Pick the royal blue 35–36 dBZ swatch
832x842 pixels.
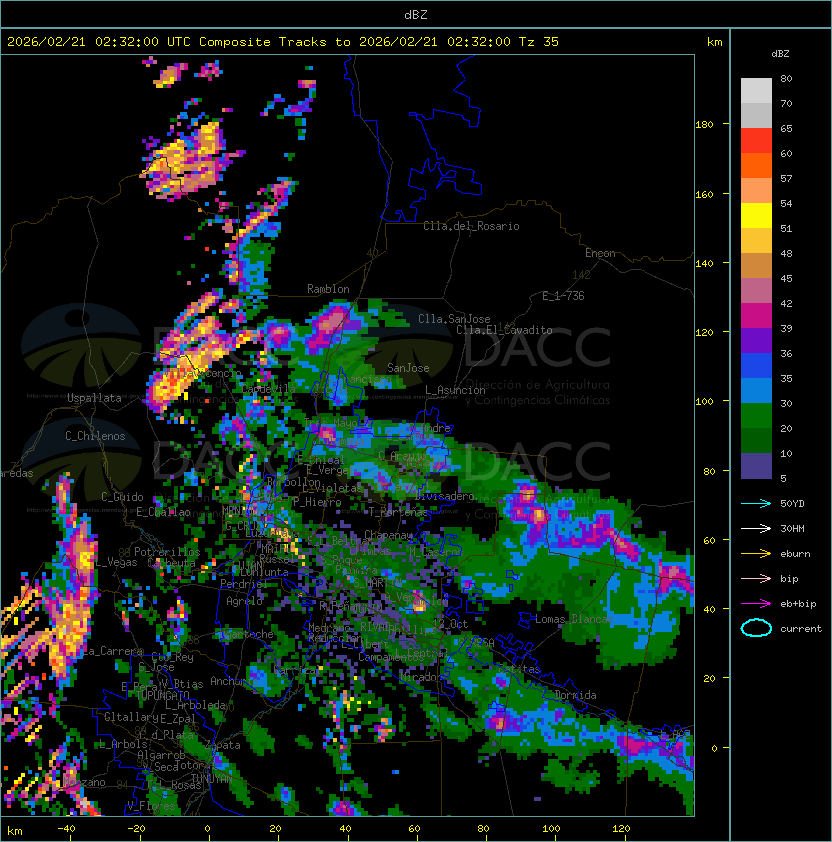(756, 365)
